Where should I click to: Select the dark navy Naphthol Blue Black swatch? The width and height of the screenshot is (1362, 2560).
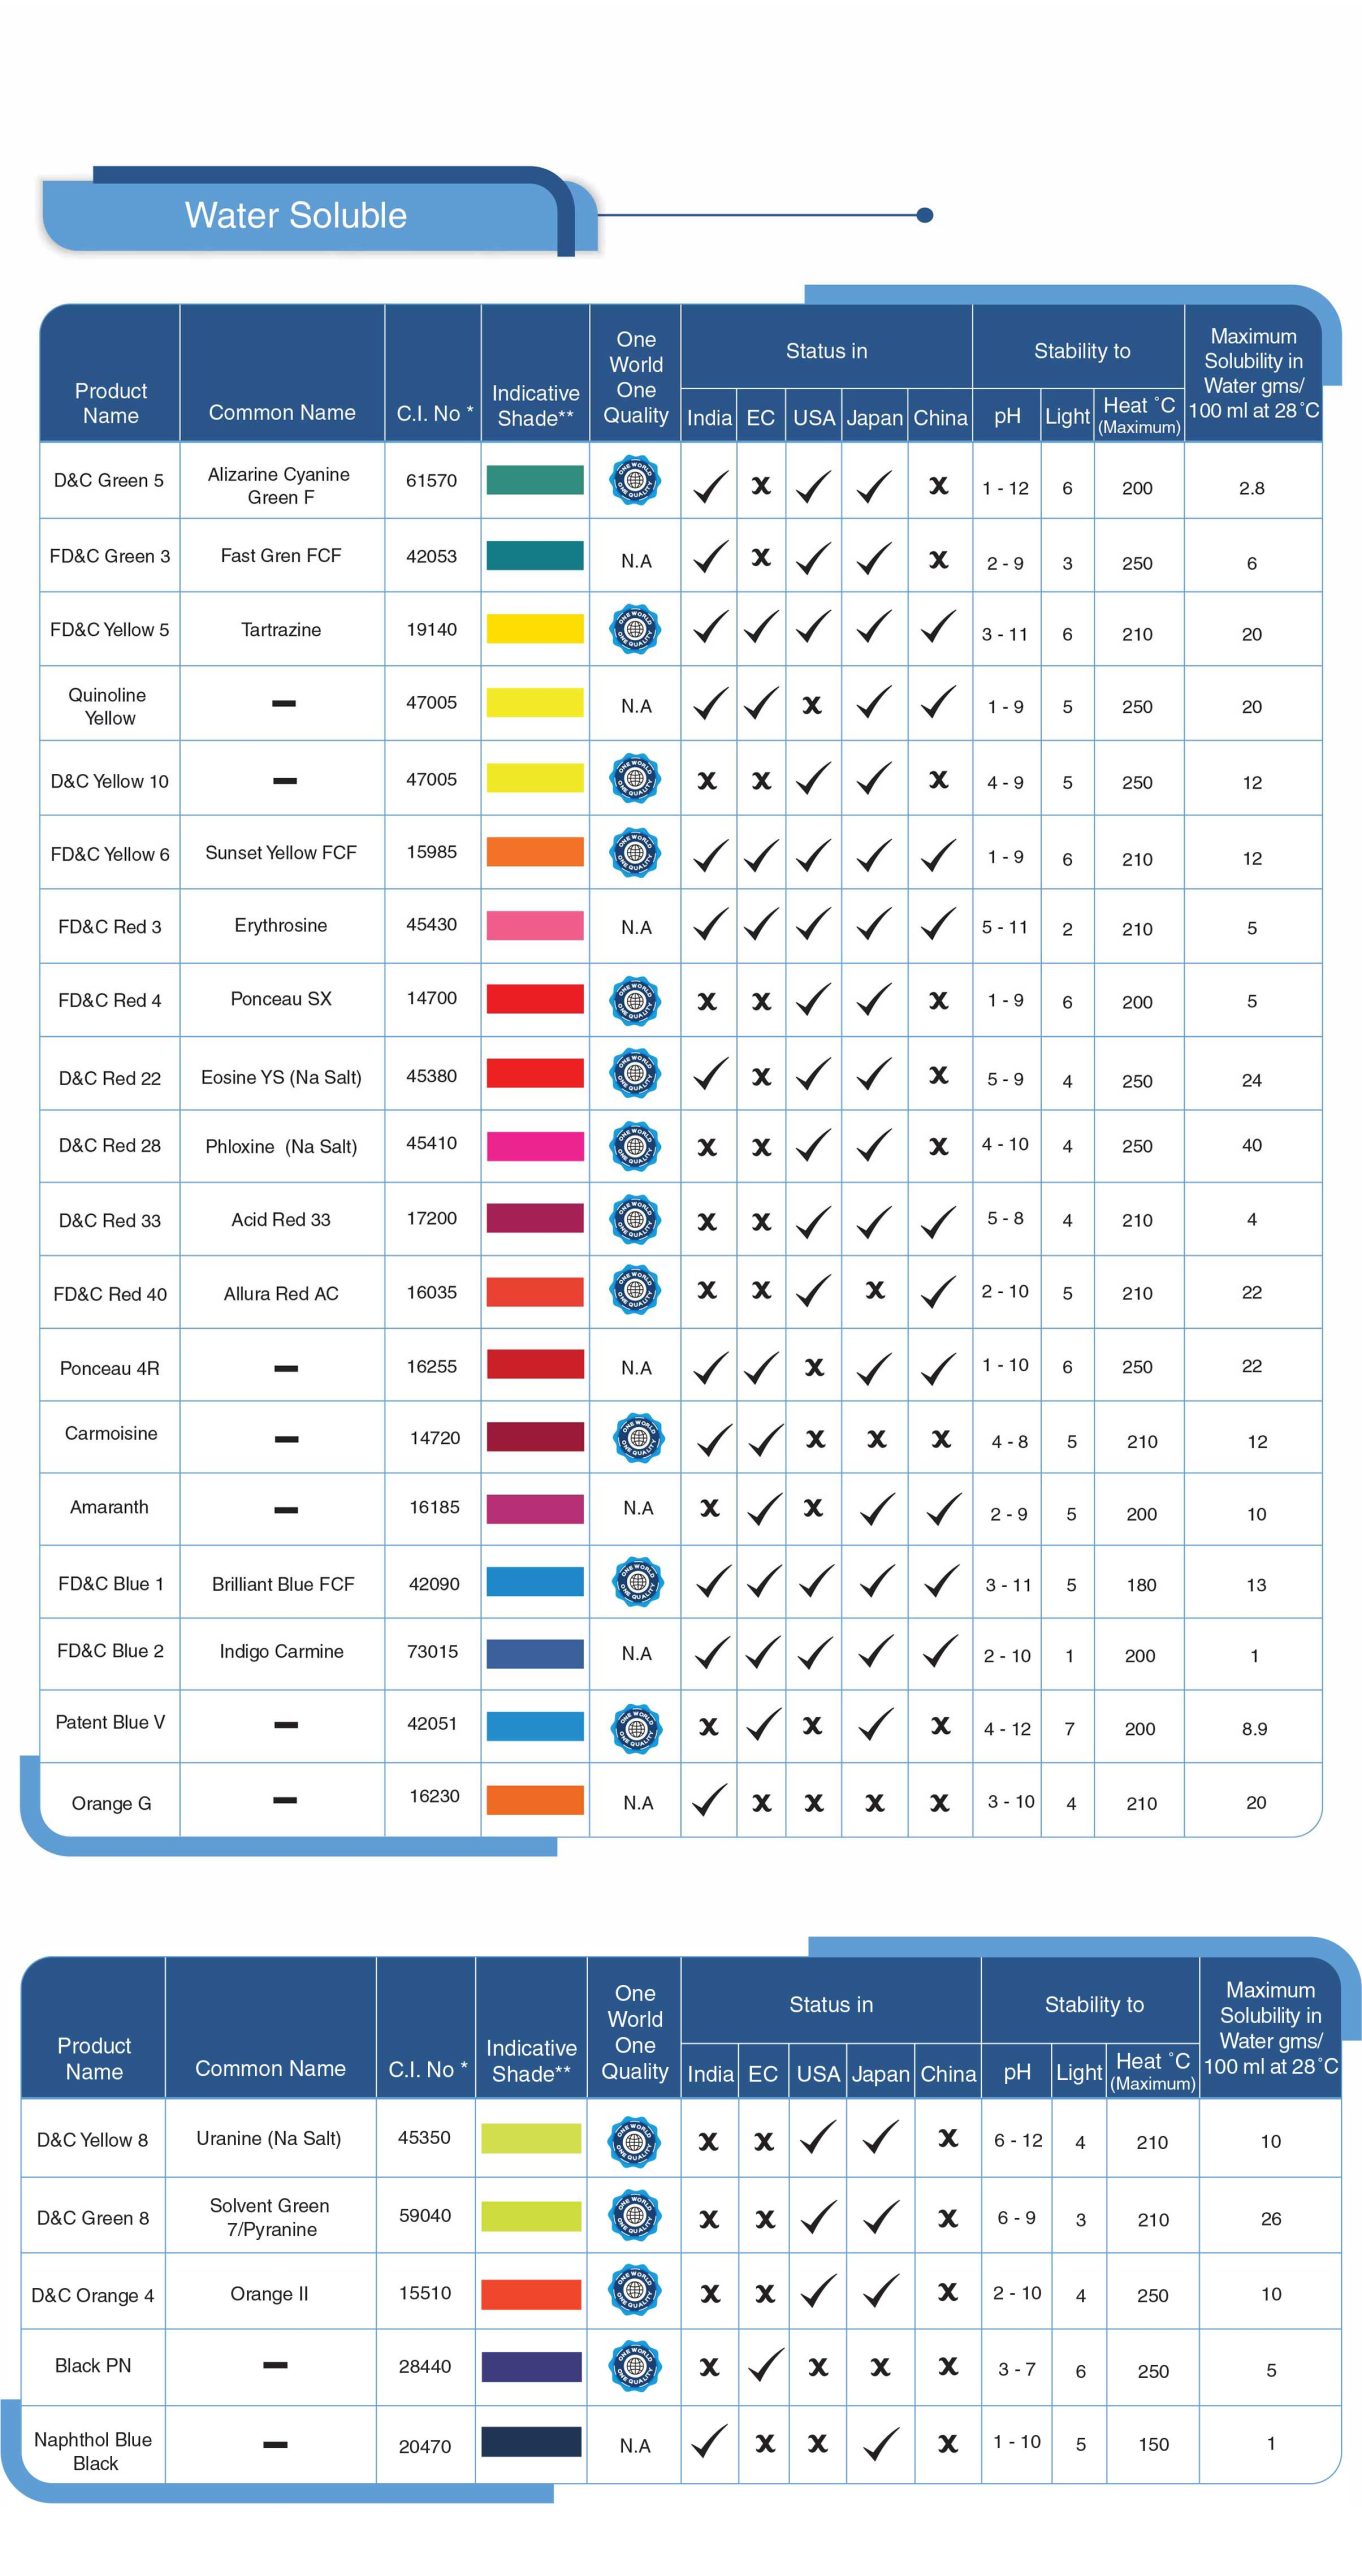(531, 2441)
